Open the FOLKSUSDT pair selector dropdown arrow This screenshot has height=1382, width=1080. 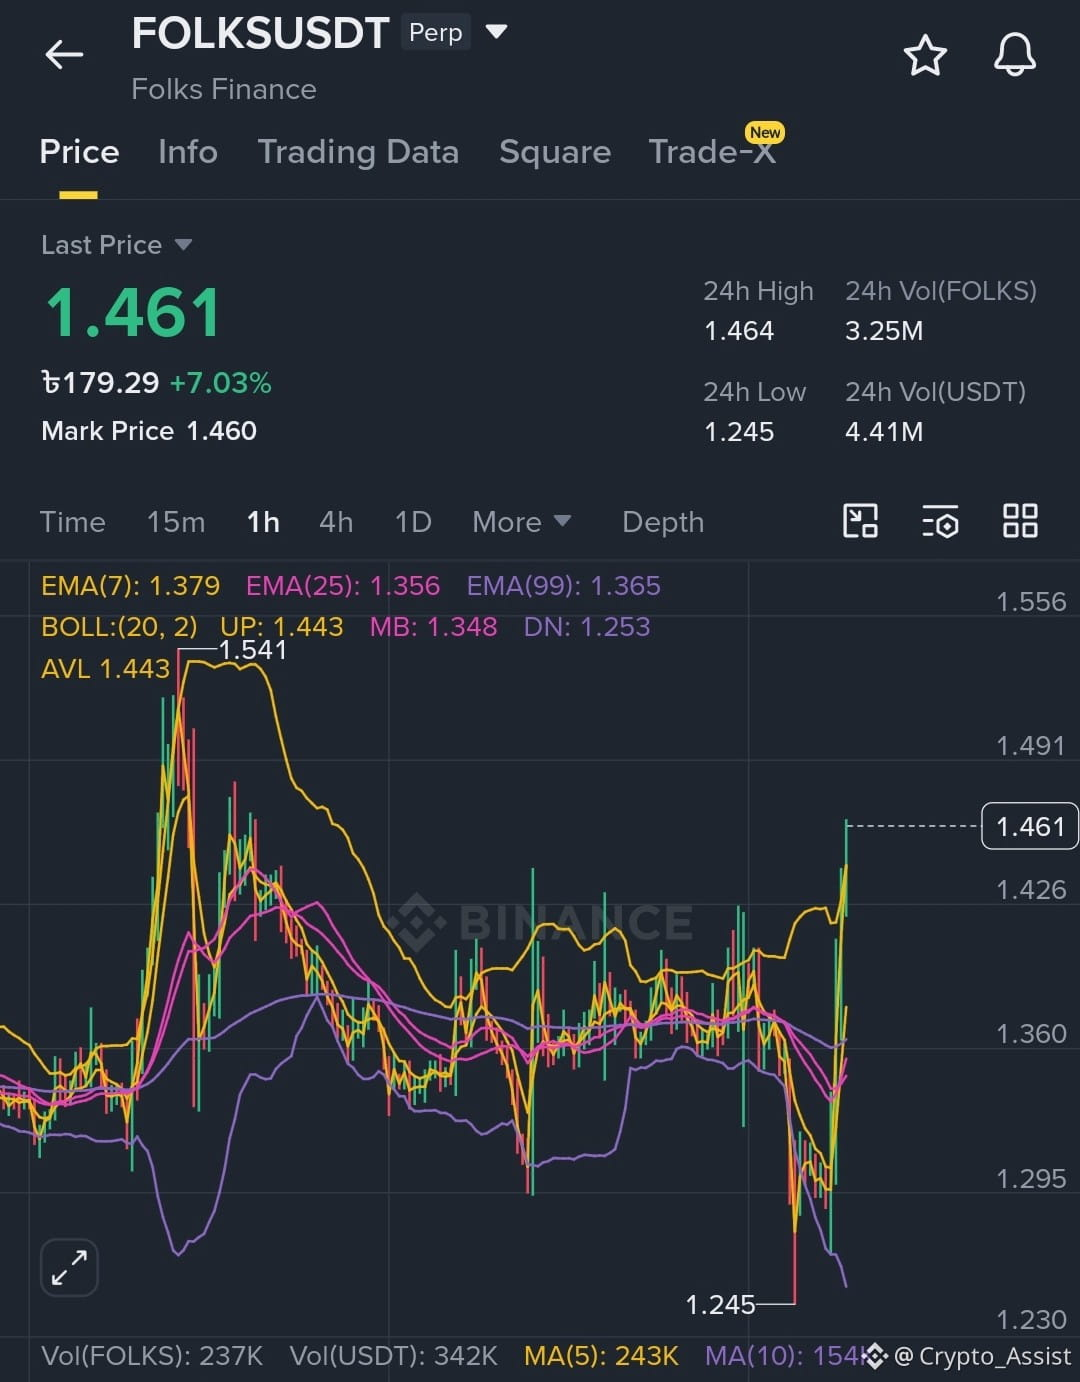click(496, 32)
